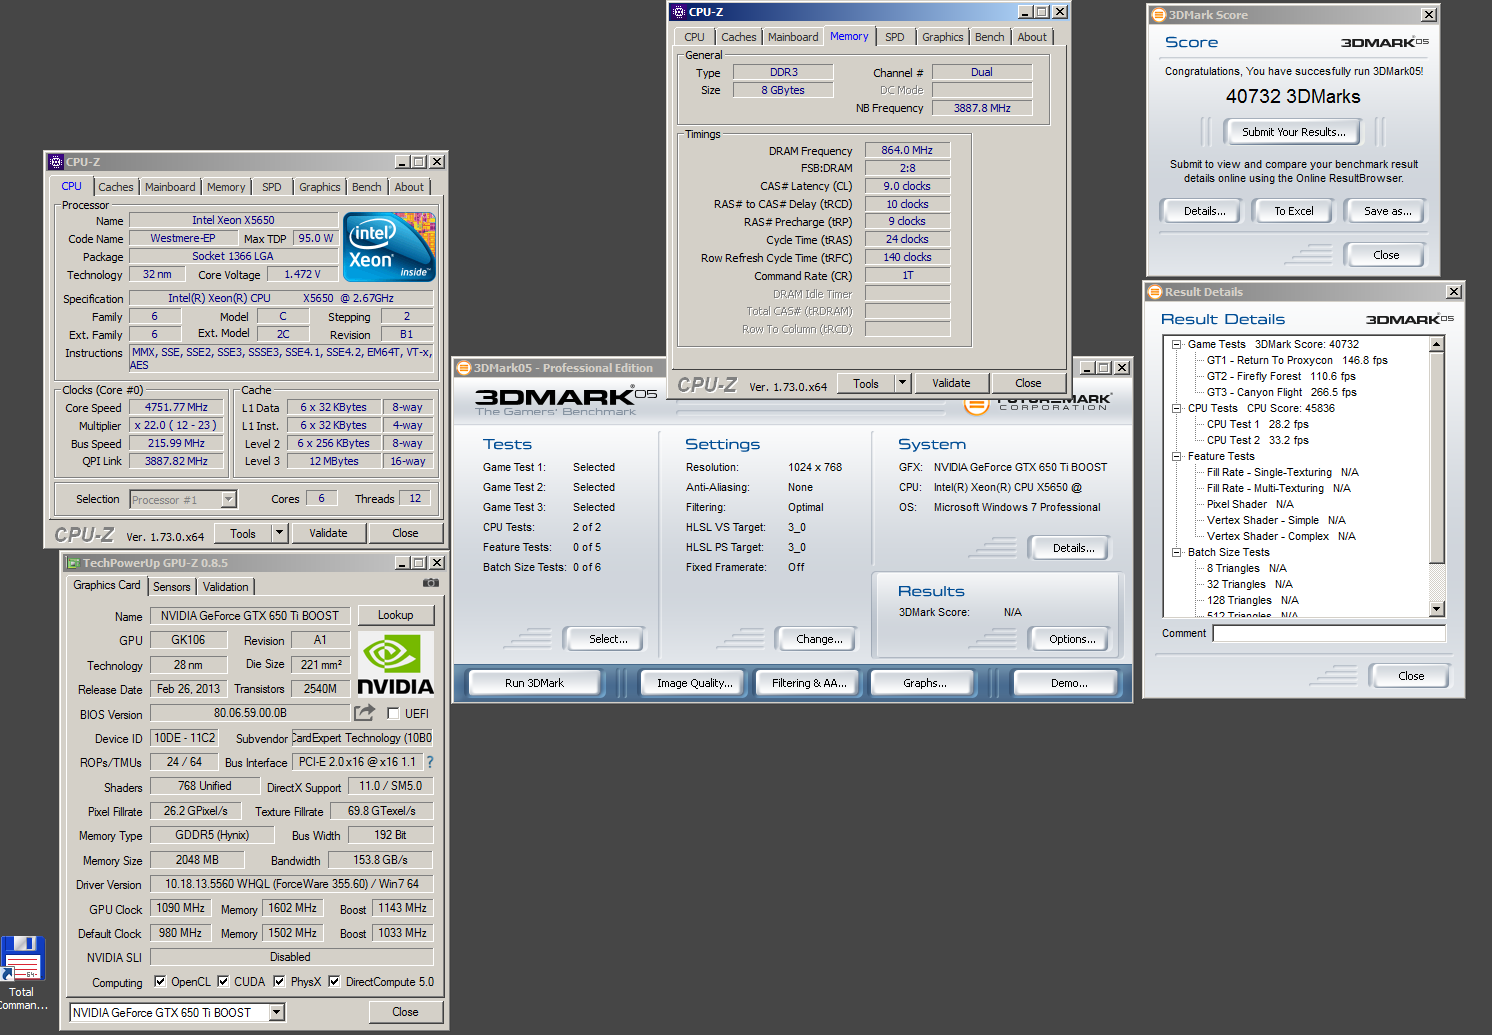Click the Core Speed value '4751.77 MHz'
Image resolution: width=1492 pixels, height=1035 pixels.
(176, 407)
